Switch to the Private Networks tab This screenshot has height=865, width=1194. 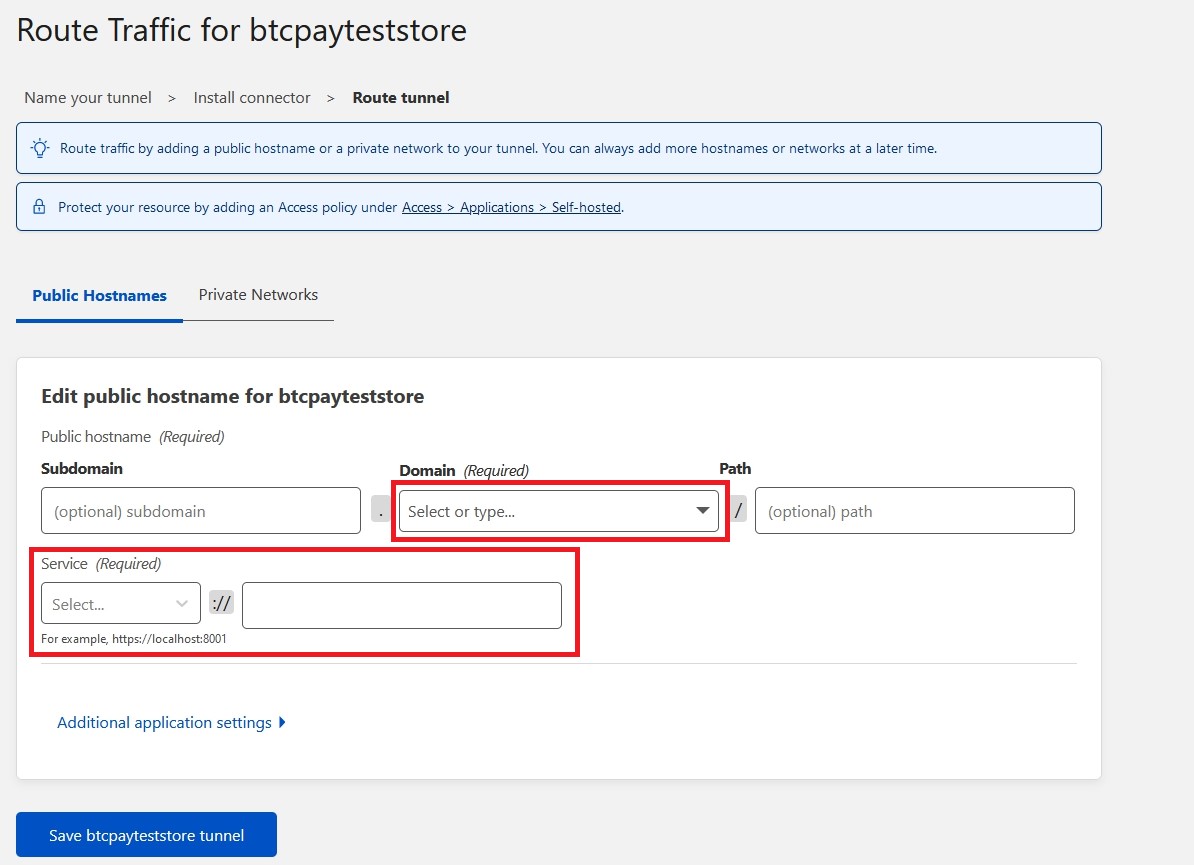pyautogui.click(x=258, y=295)
